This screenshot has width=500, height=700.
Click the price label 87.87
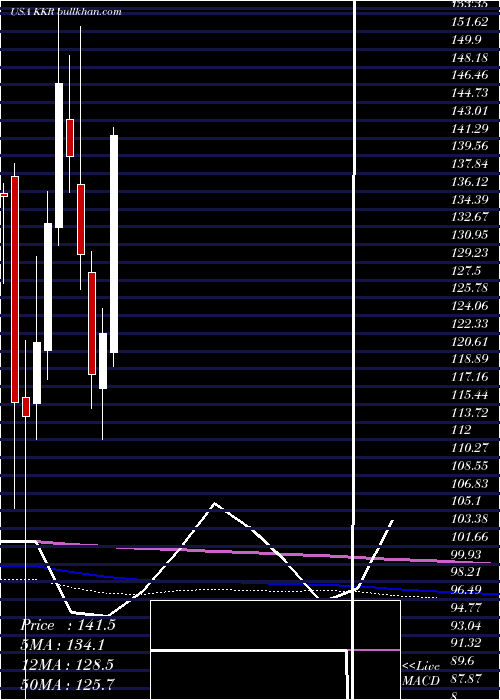click(x=467, y=678)
